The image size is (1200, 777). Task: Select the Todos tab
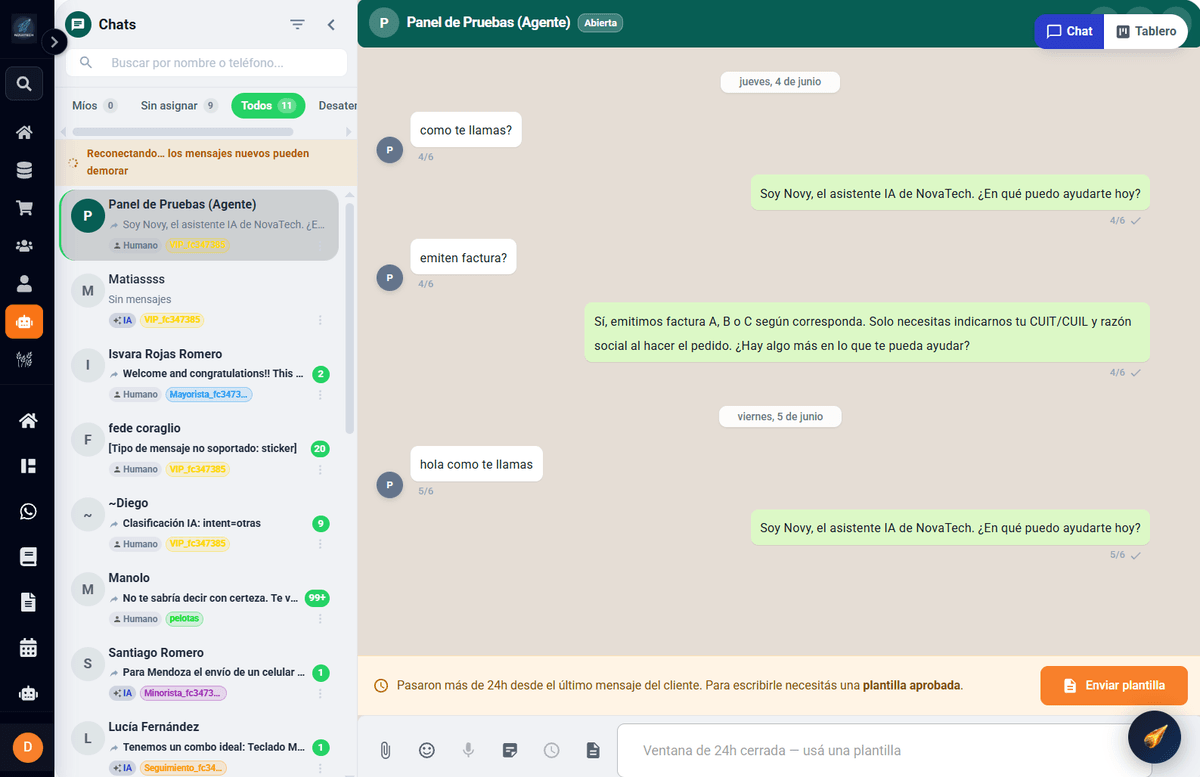click(268, 105)
